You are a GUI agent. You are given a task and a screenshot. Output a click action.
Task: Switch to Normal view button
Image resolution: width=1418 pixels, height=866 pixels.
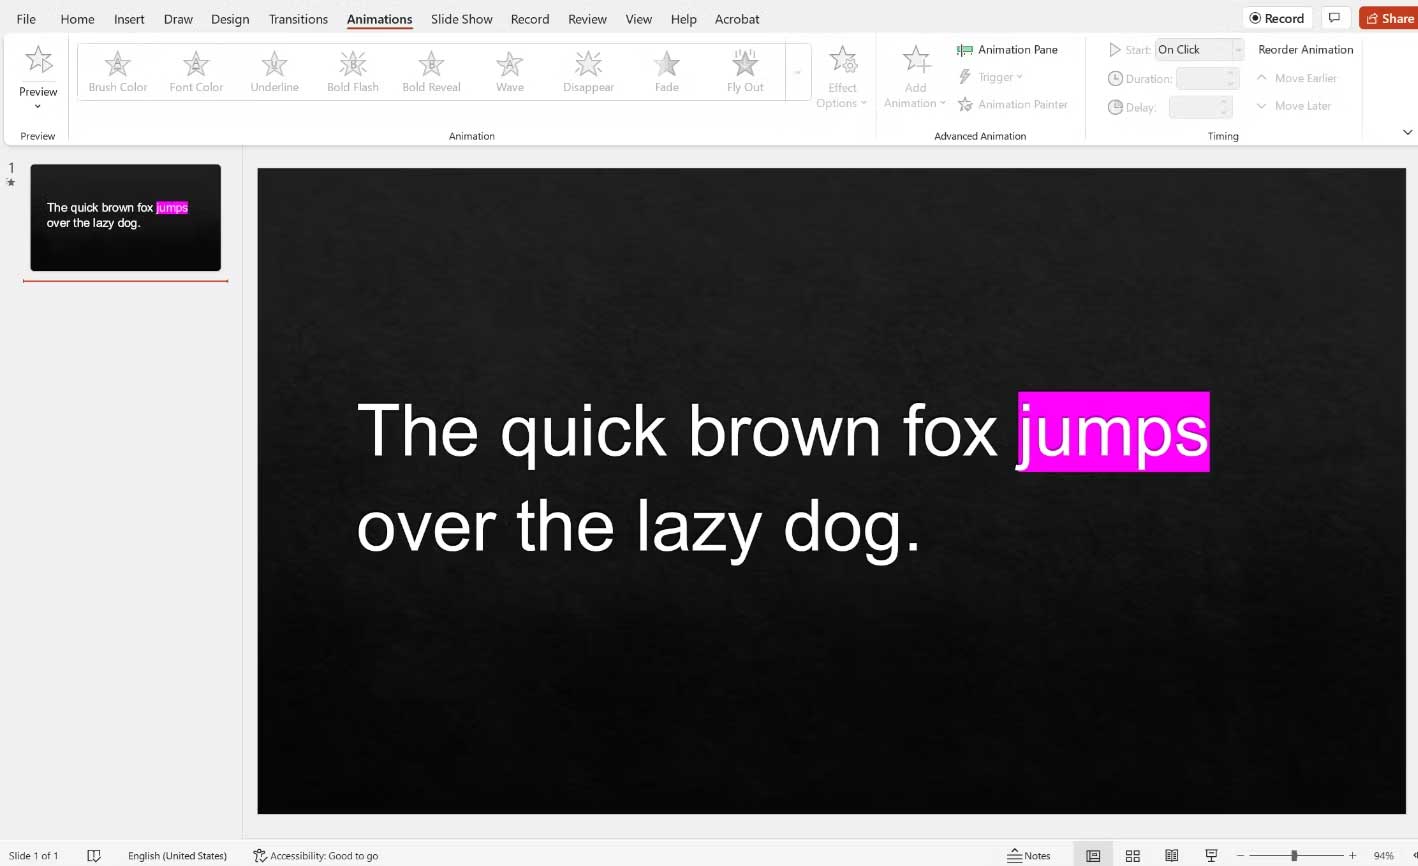pyautogui.click(x=1093, y=856)
